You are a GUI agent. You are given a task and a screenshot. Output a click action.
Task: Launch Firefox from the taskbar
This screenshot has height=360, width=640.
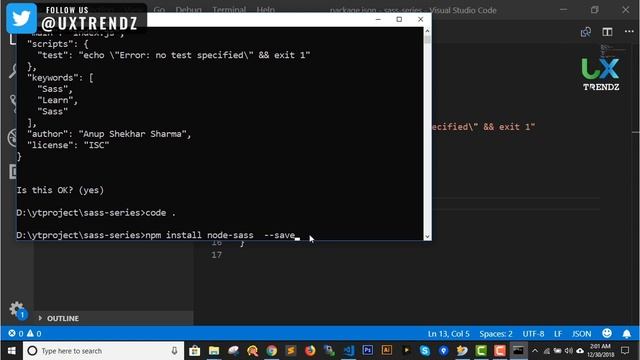[310, 351]
